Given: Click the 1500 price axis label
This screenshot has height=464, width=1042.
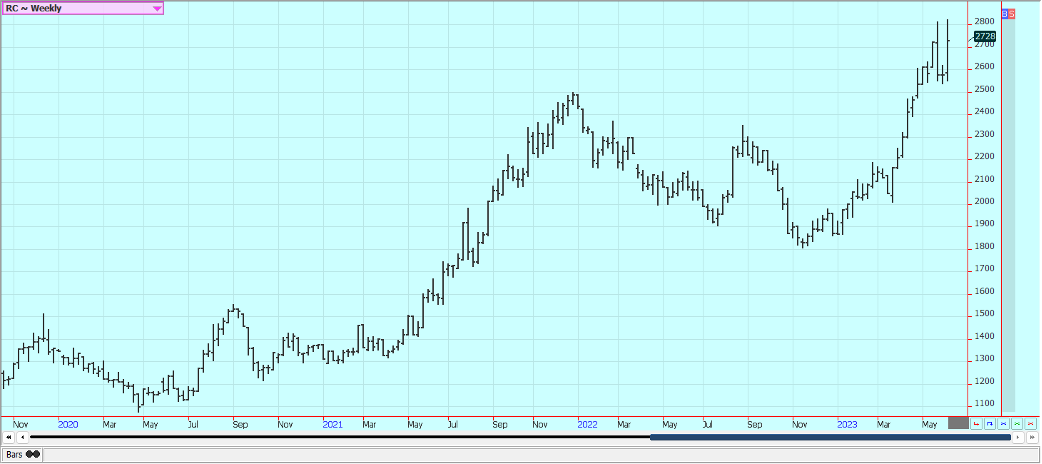Looking at the screenshot, I should coord(985,314).
